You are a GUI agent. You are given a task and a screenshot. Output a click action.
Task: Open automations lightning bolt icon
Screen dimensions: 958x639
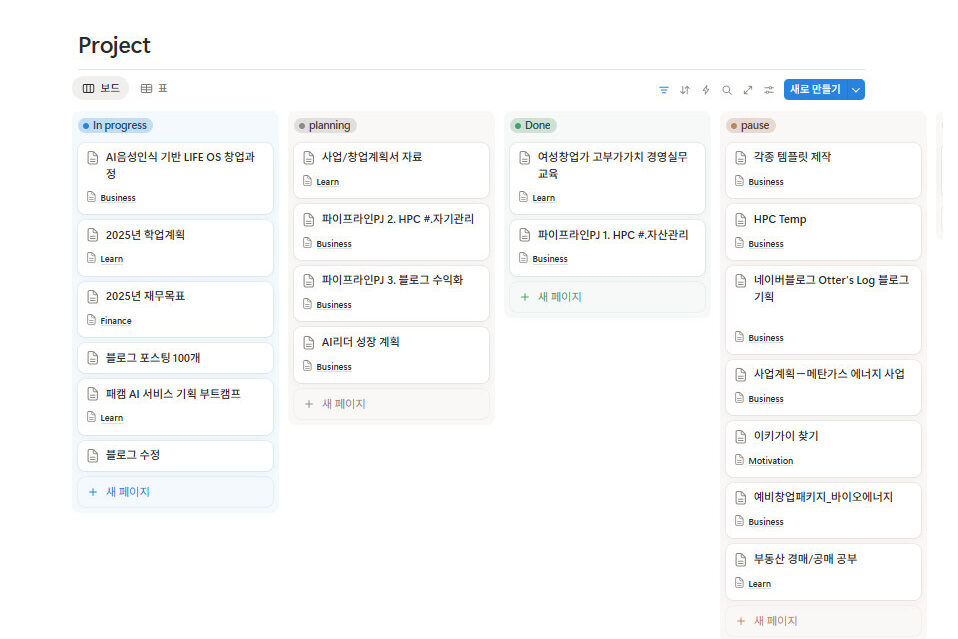coord(706,90)
